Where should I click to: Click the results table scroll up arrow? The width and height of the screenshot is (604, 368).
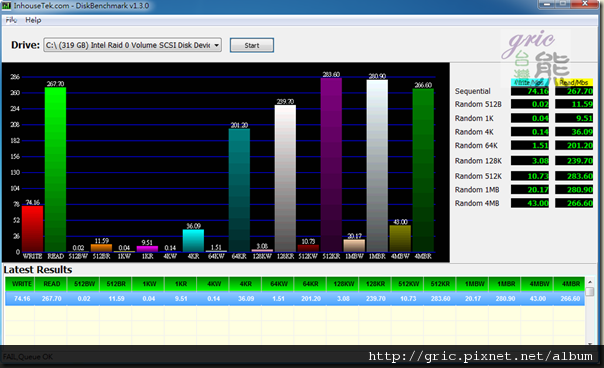pos(589,282)
